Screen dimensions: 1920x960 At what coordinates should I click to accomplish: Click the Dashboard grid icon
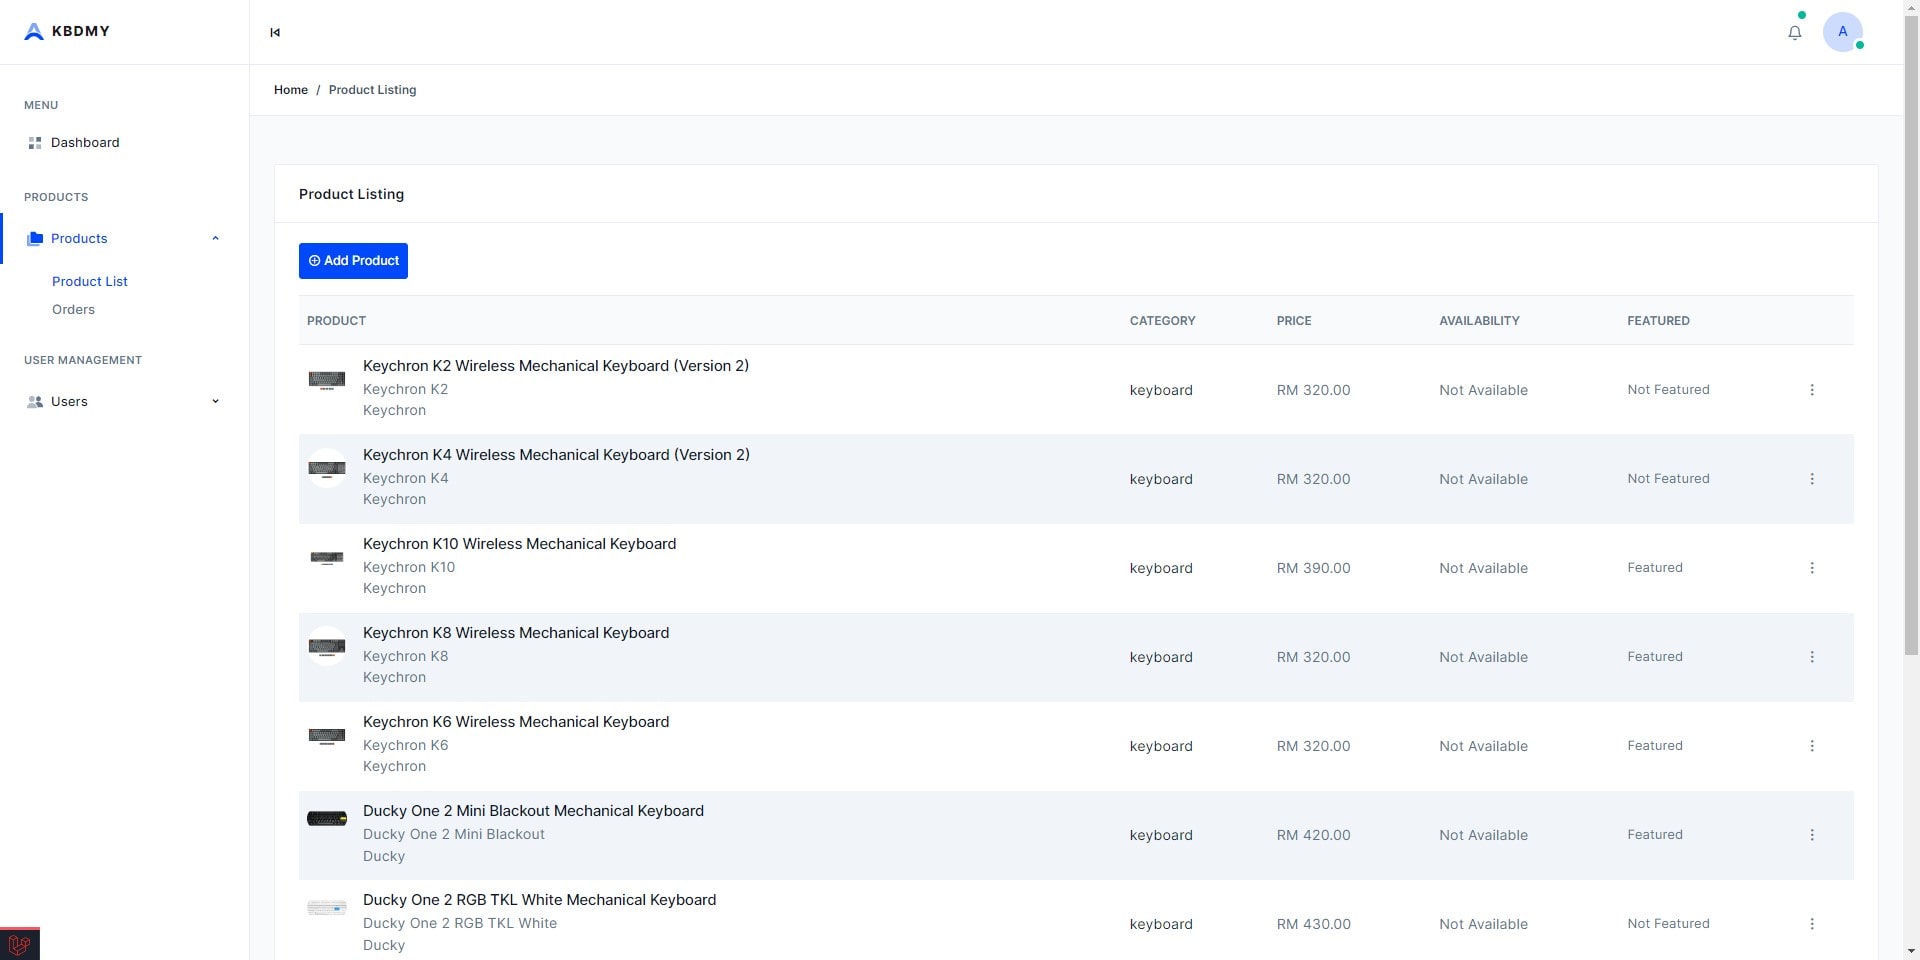click(35, 143)
